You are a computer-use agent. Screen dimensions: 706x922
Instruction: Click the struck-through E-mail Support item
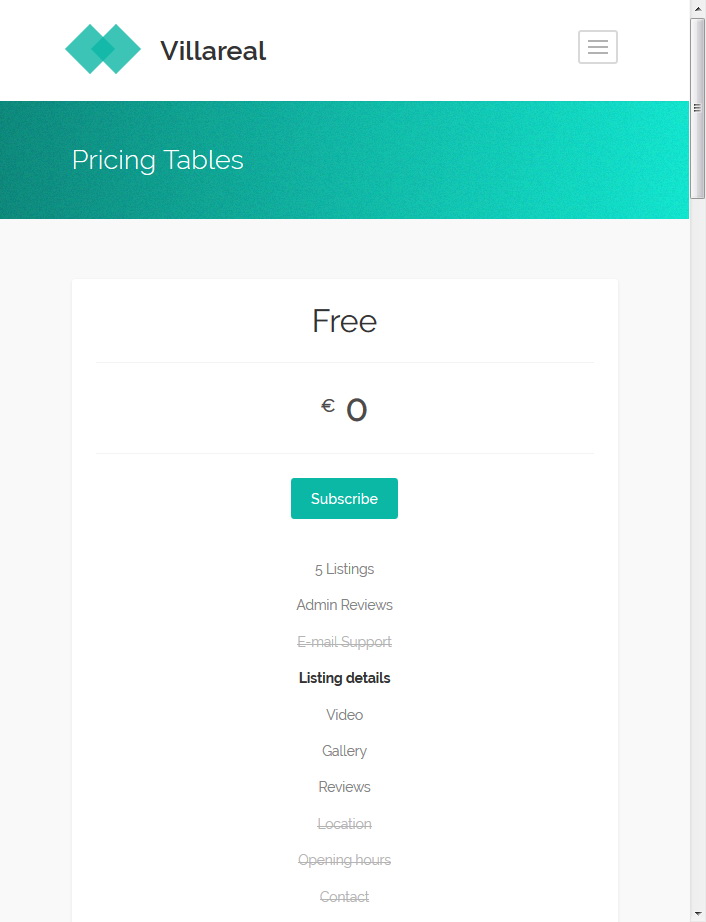(344, 642)
